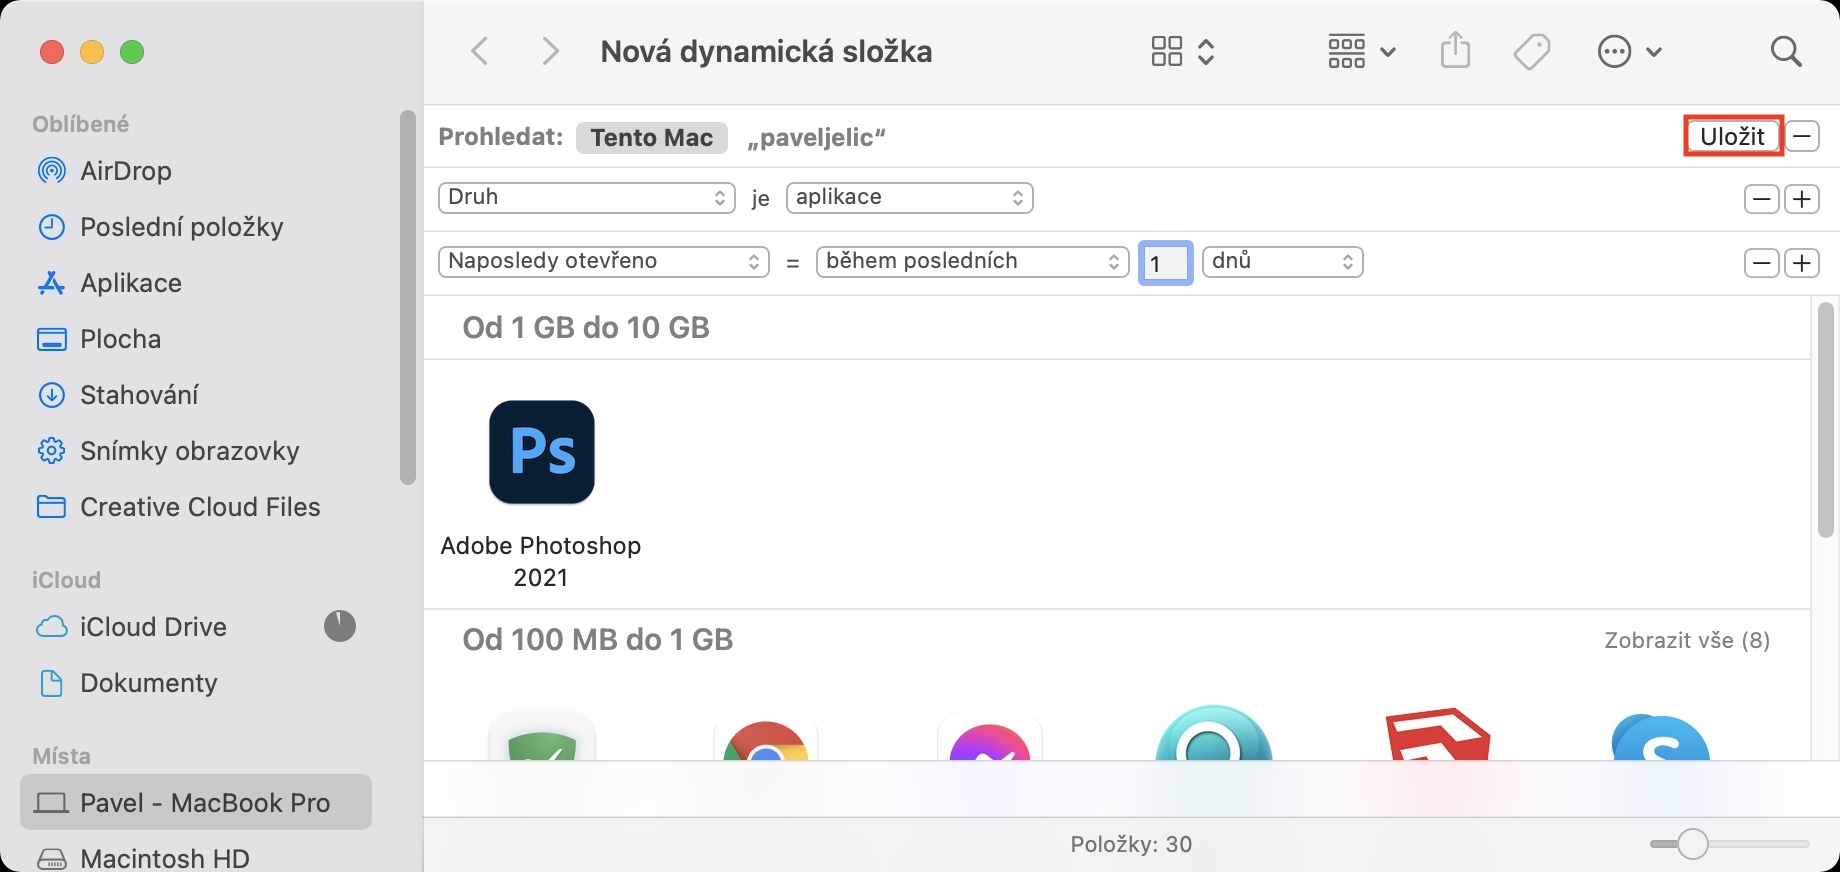This screenshot has width=1840, height=872.
Task: Click the number of days input field
Action: pos(1165,263)
